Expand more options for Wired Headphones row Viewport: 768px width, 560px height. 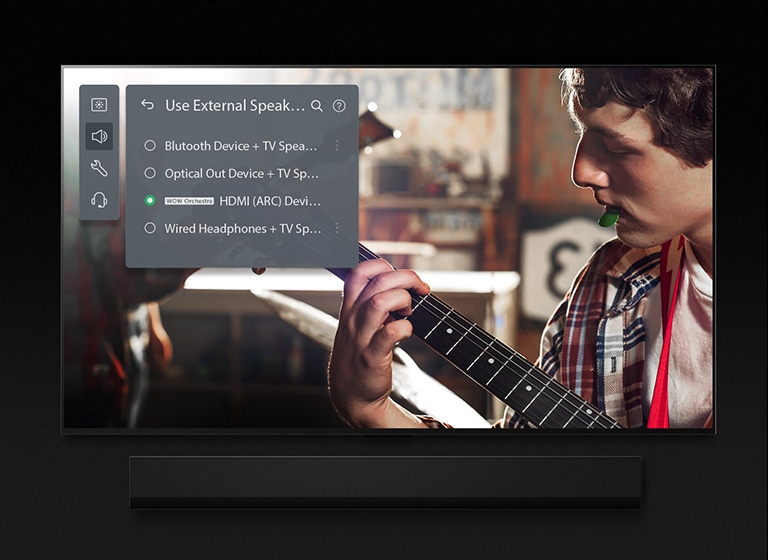click(x=337, y=228)
